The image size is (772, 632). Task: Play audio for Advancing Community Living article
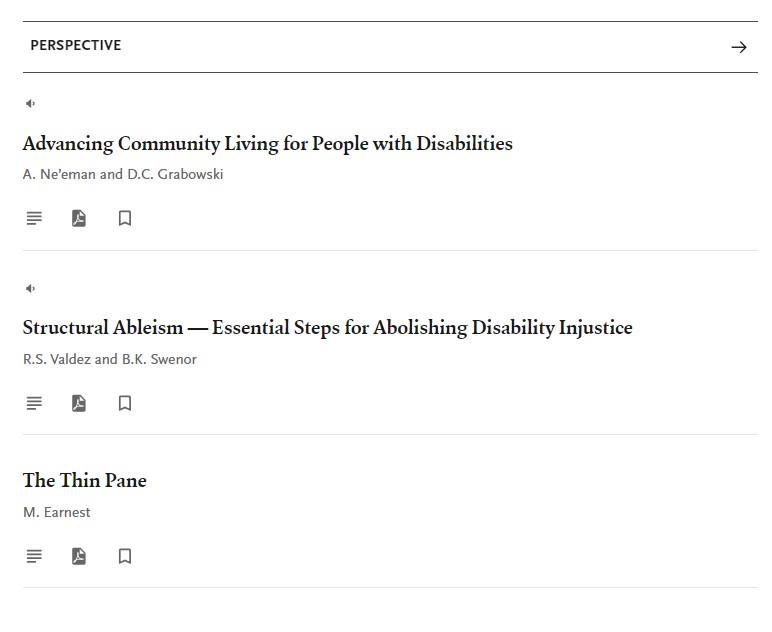pyautogui.click(x=31, y=103)
